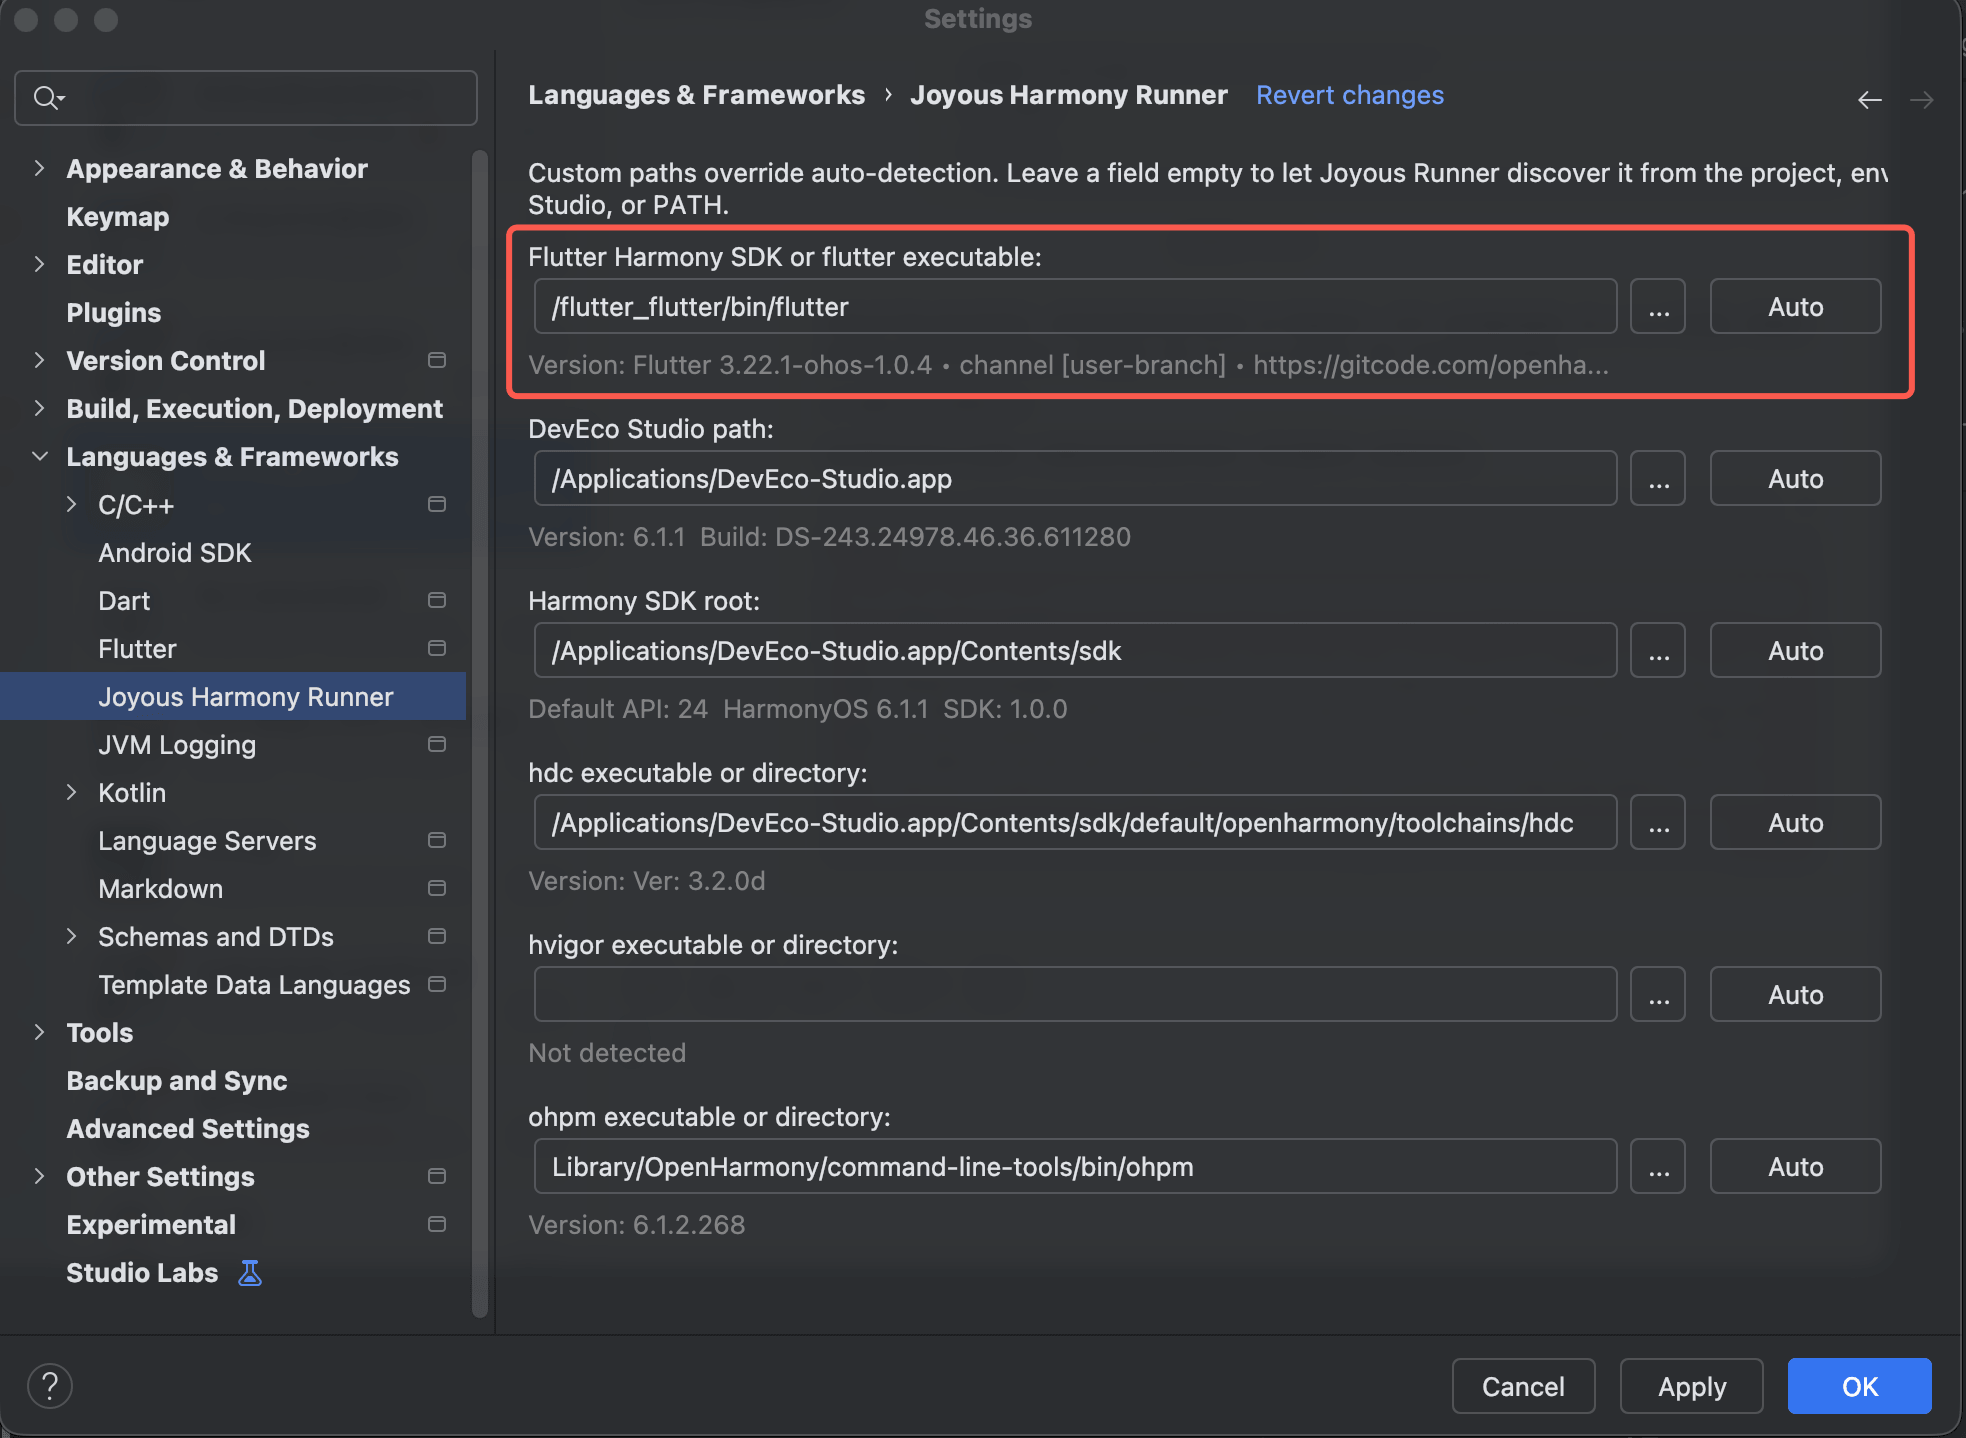The height and width of the screenshot is (1438, 1966).
Task: Auto-detect the DevEco Studio path
Action: [x=1795, y=479]
